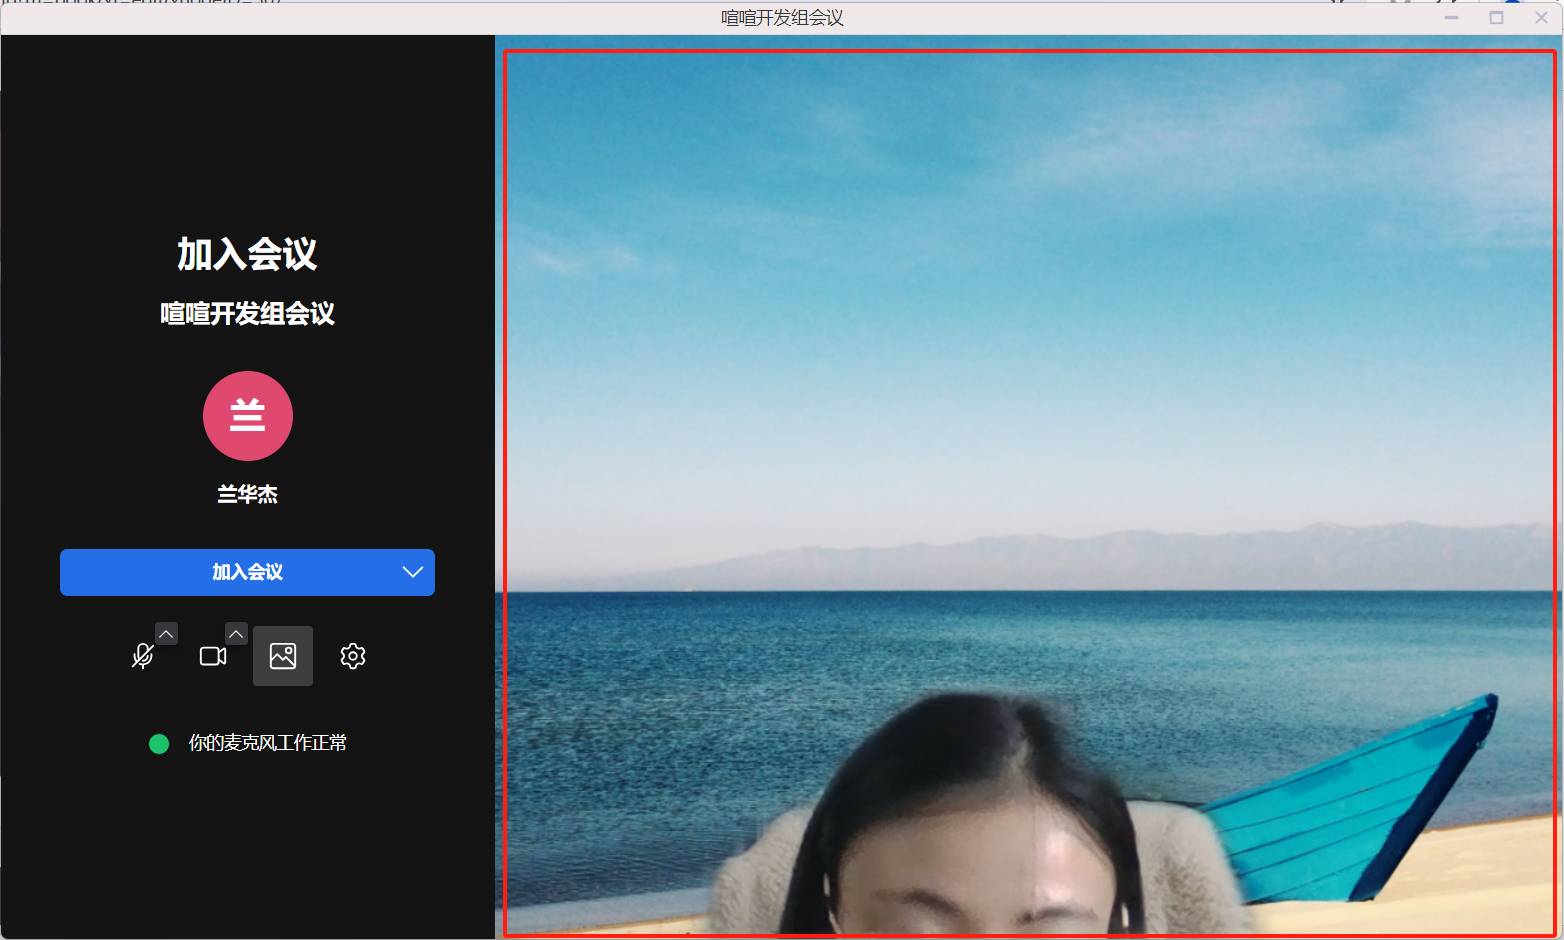
Task: Click the green microphone status dot
Action: click(x=159, y=744)
